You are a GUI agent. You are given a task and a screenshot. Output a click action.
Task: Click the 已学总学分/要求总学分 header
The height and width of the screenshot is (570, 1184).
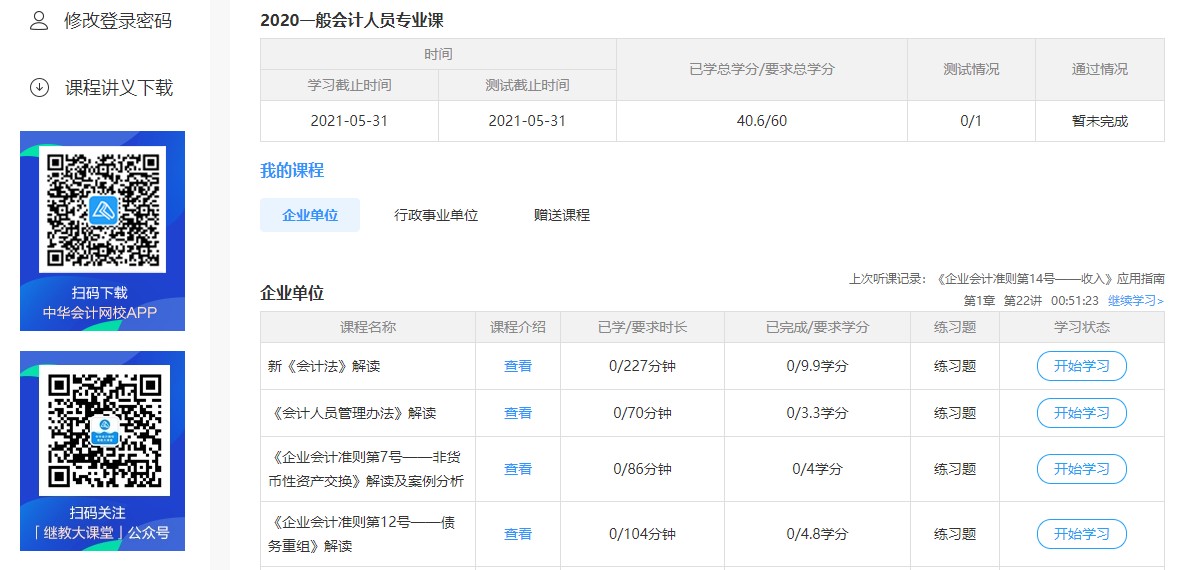762,69
